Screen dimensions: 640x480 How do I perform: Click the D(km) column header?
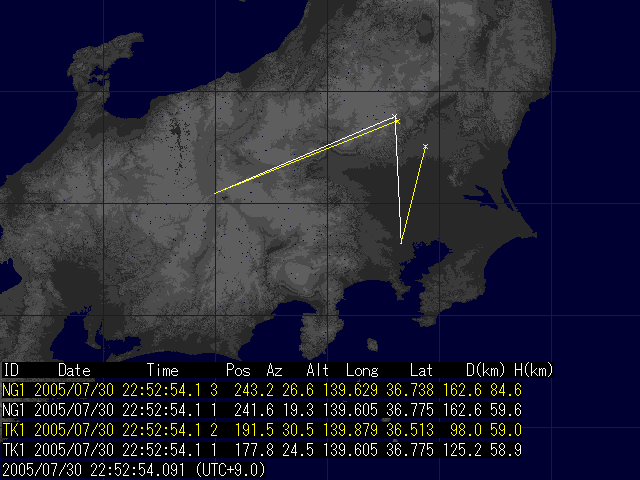click(485, 370)
